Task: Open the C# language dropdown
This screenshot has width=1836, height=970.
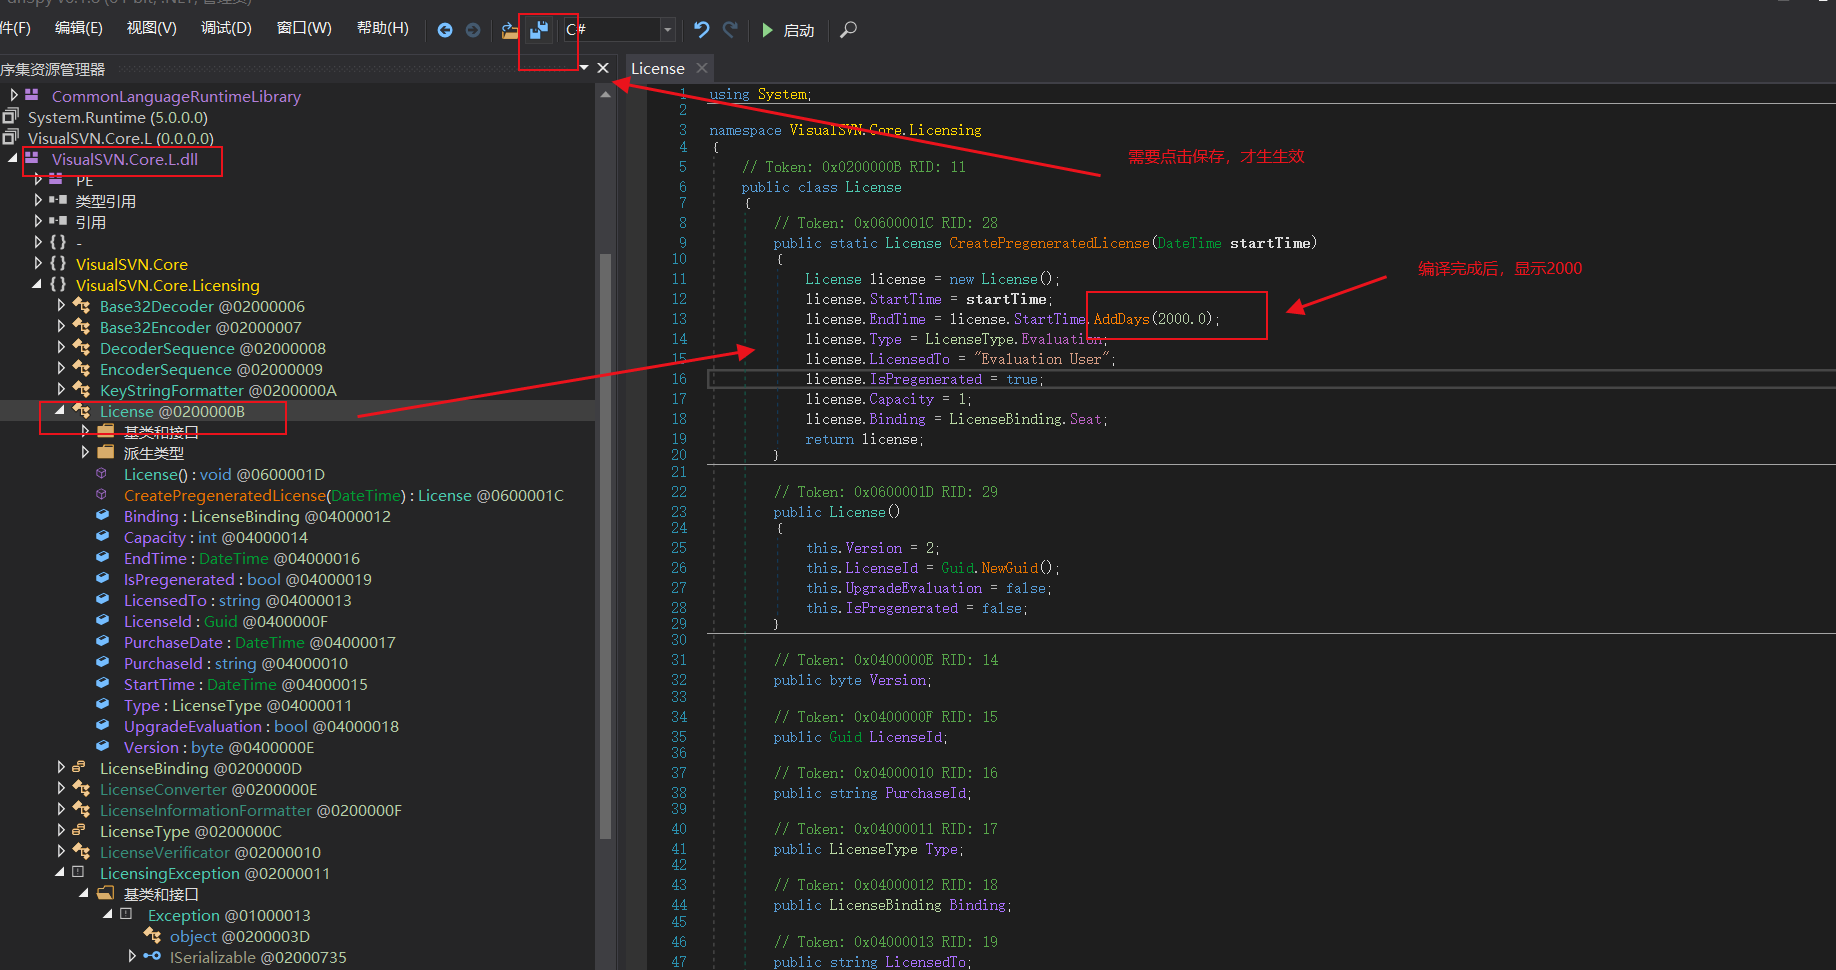Action: tap(667, 30)
